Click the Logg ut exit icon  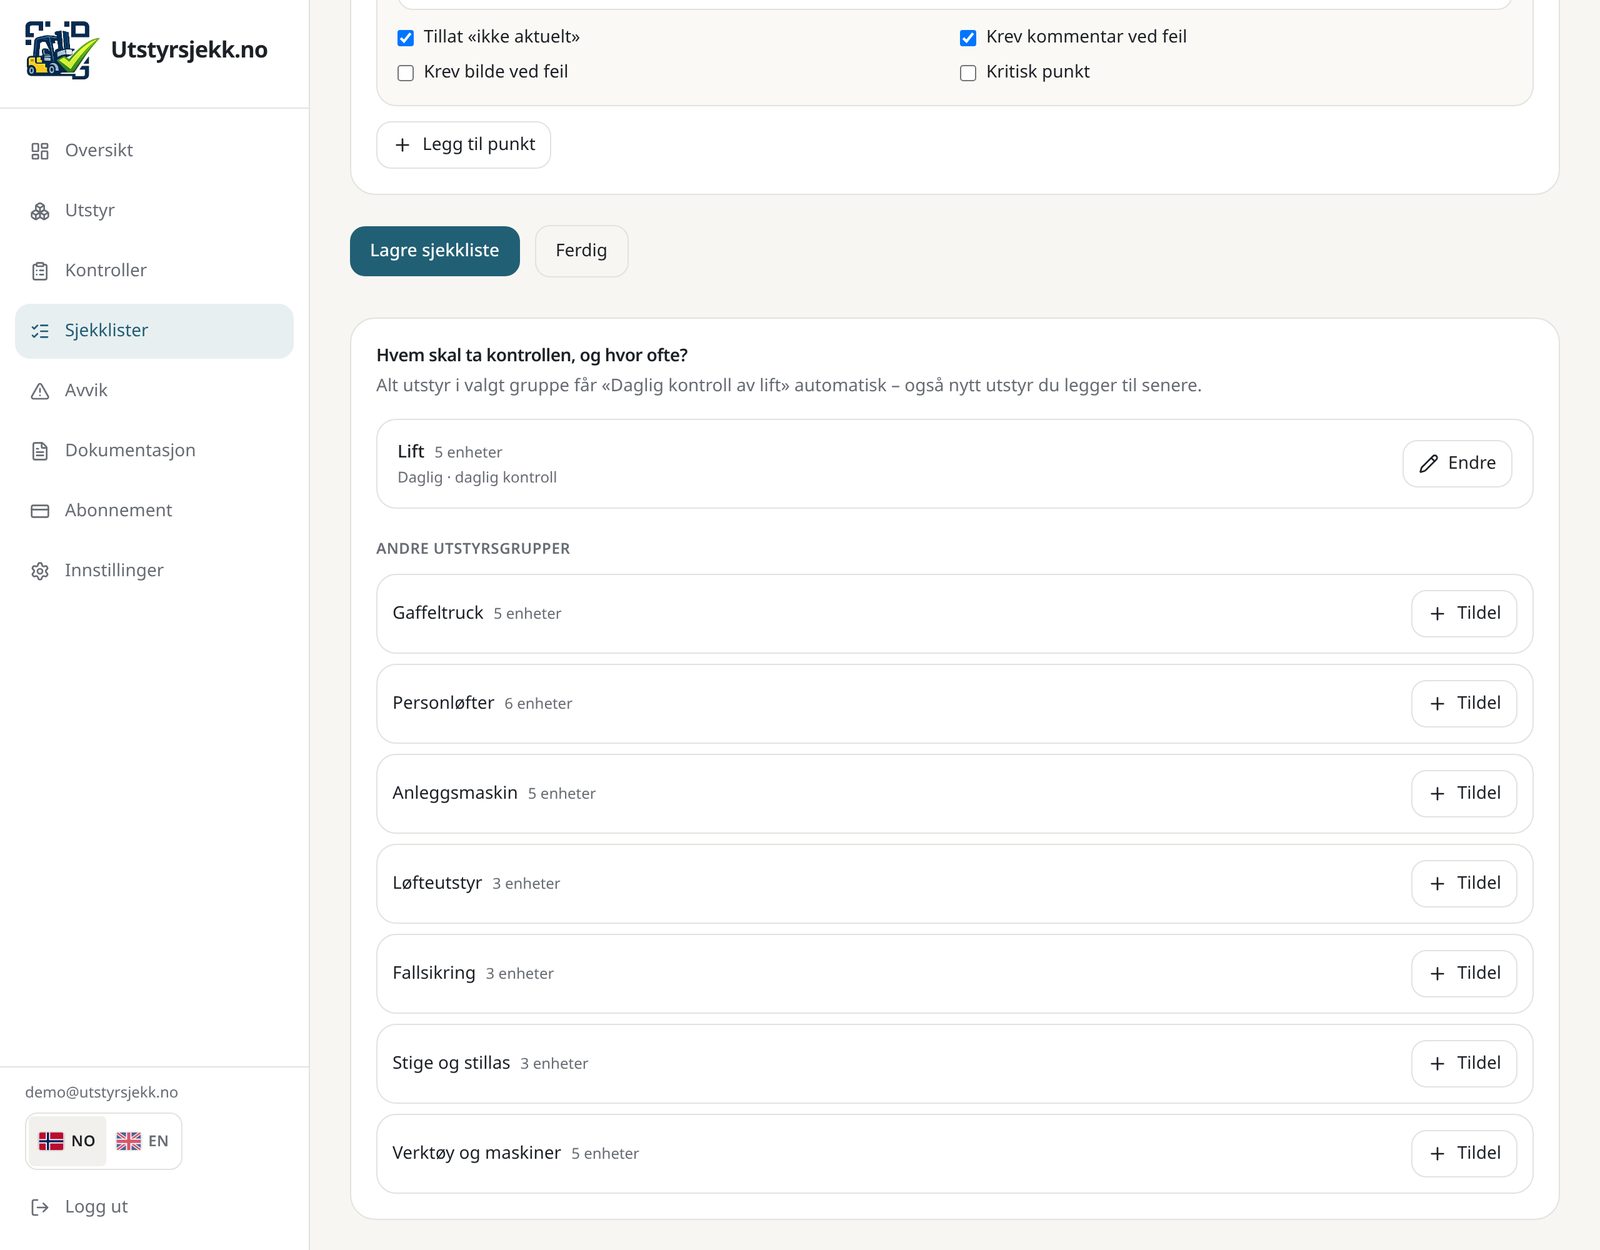[40, 1207]
